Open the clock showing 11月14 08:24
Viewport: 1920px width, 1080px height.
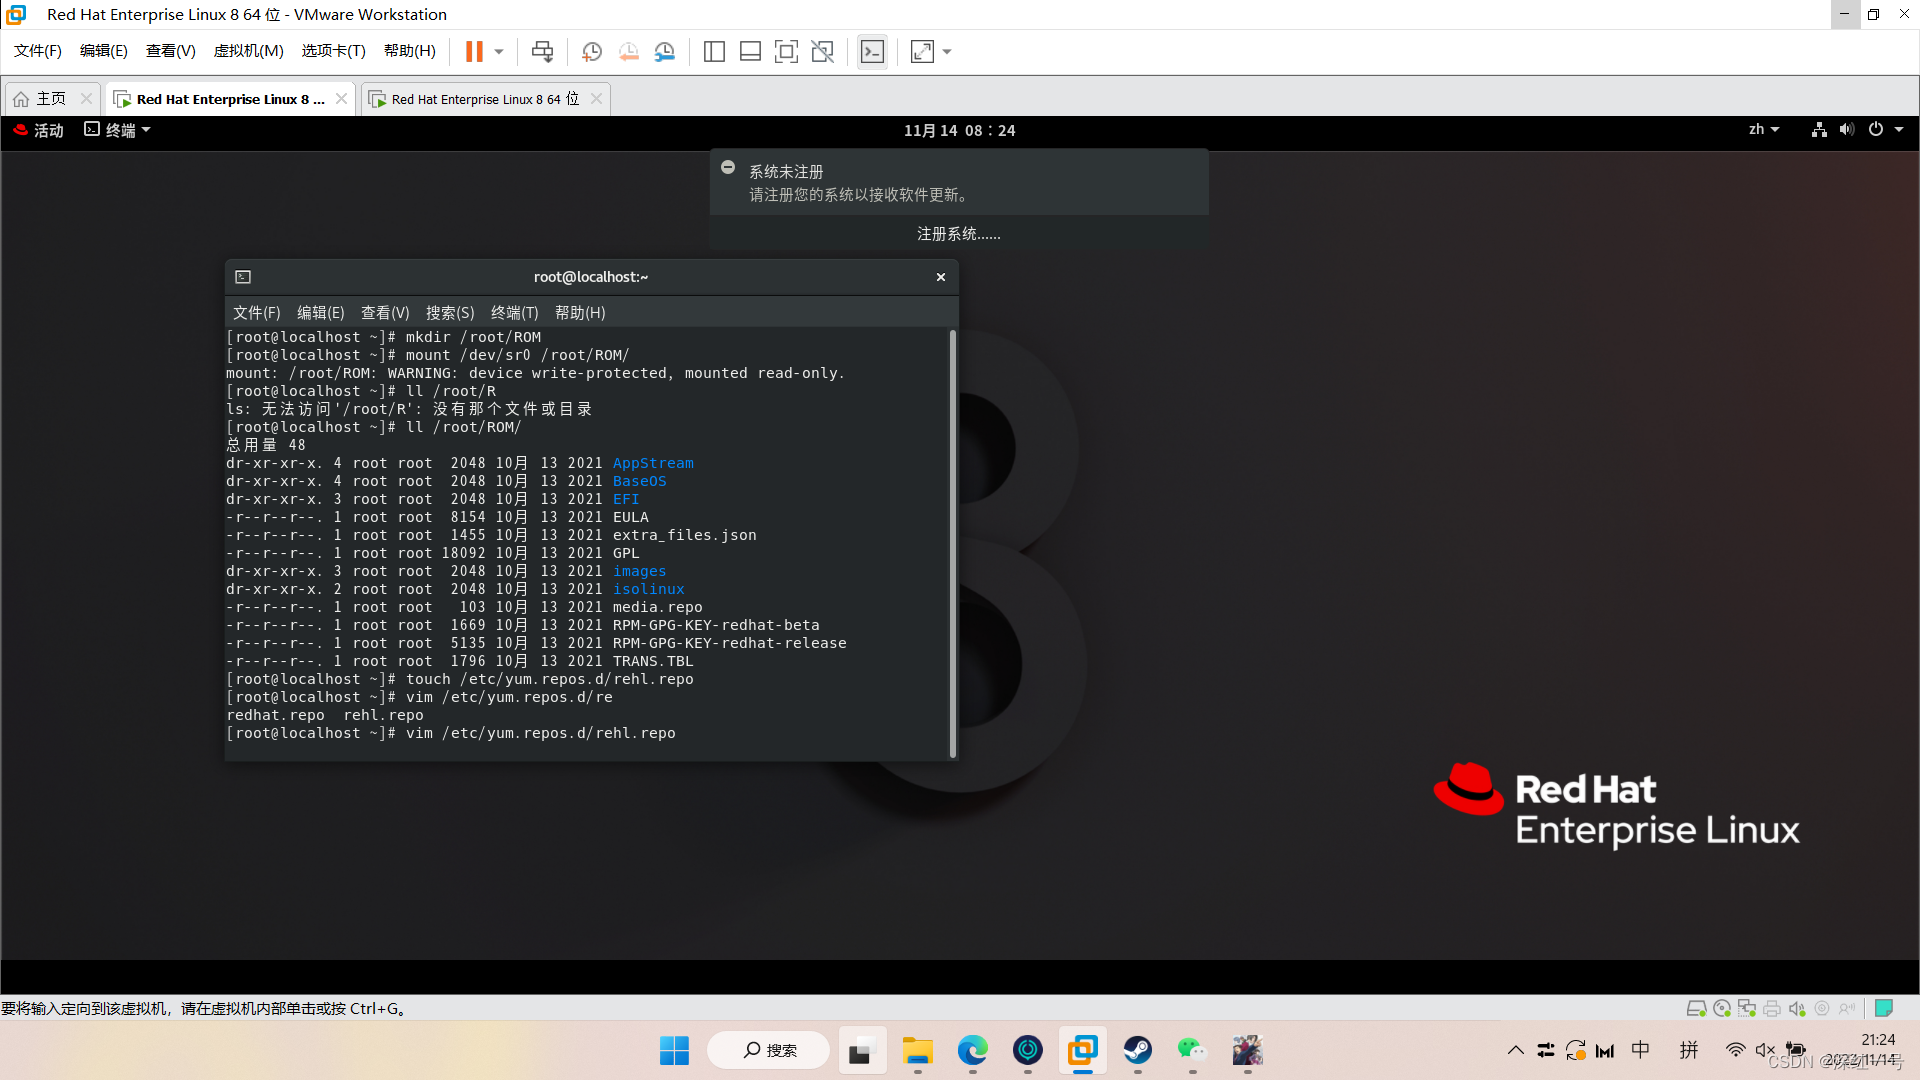tap(959, 130)
